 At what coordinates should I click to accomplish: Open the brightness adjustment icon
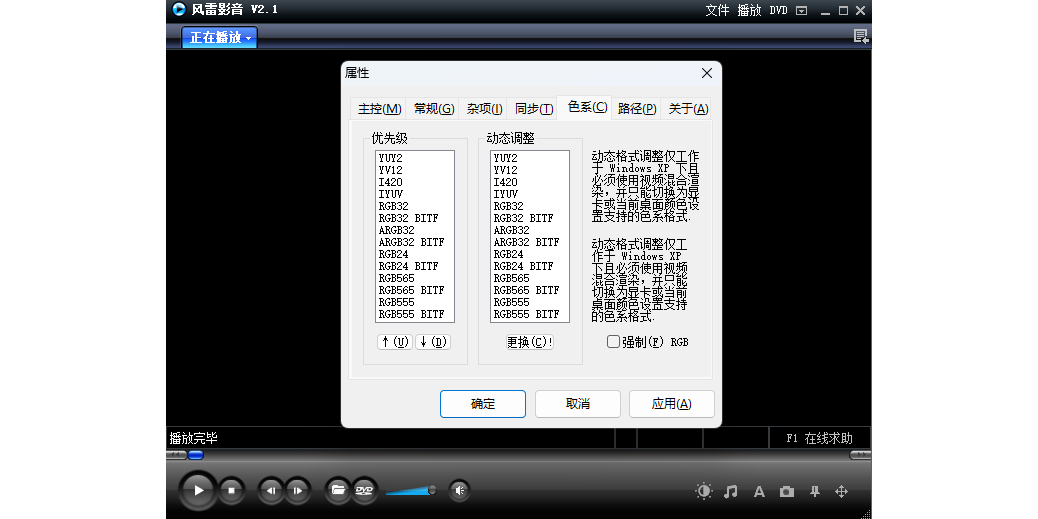click(x=704, y=491)
